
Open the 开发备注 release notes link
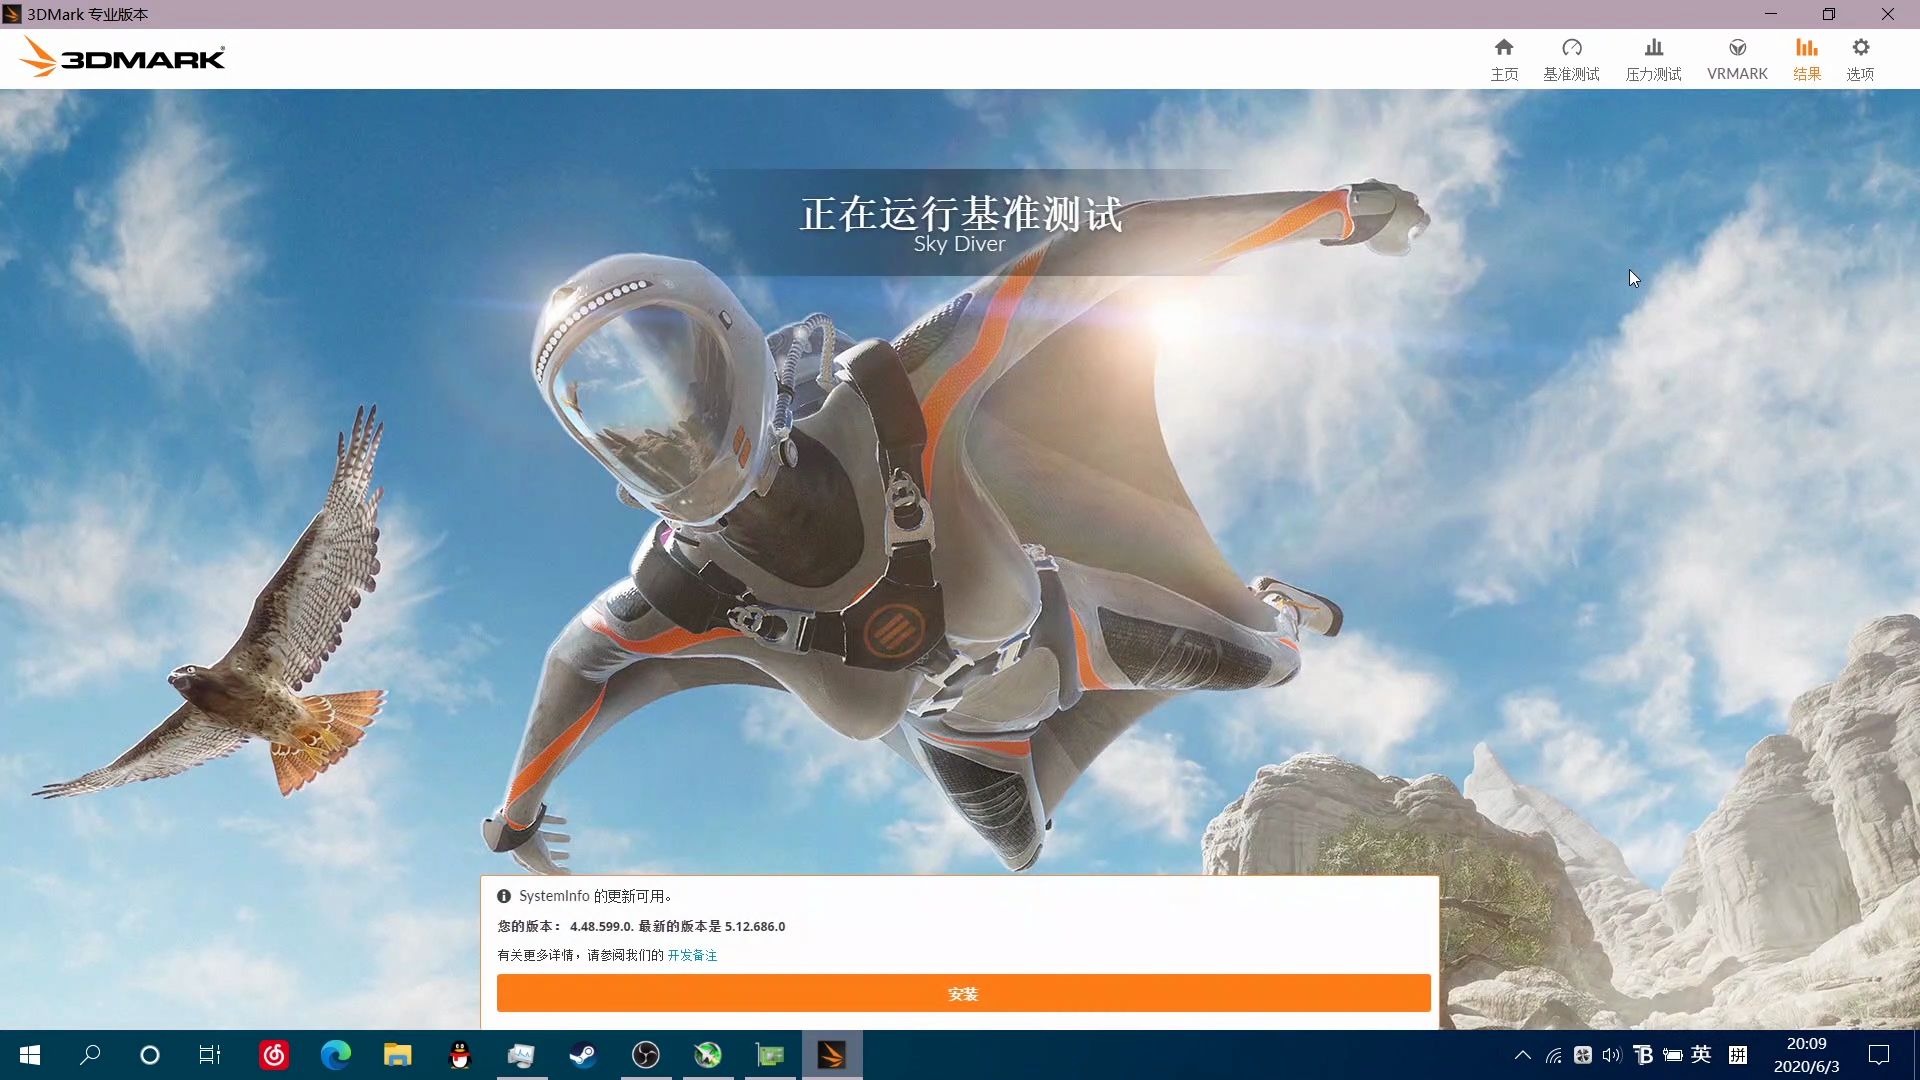(692, 955)
